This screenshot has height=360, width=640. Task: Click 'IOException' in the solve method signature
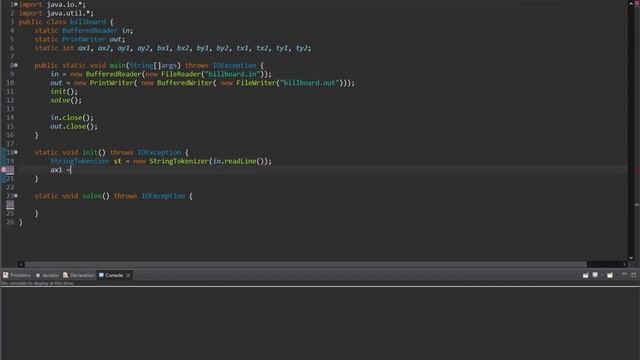click(x=163, y=196)
